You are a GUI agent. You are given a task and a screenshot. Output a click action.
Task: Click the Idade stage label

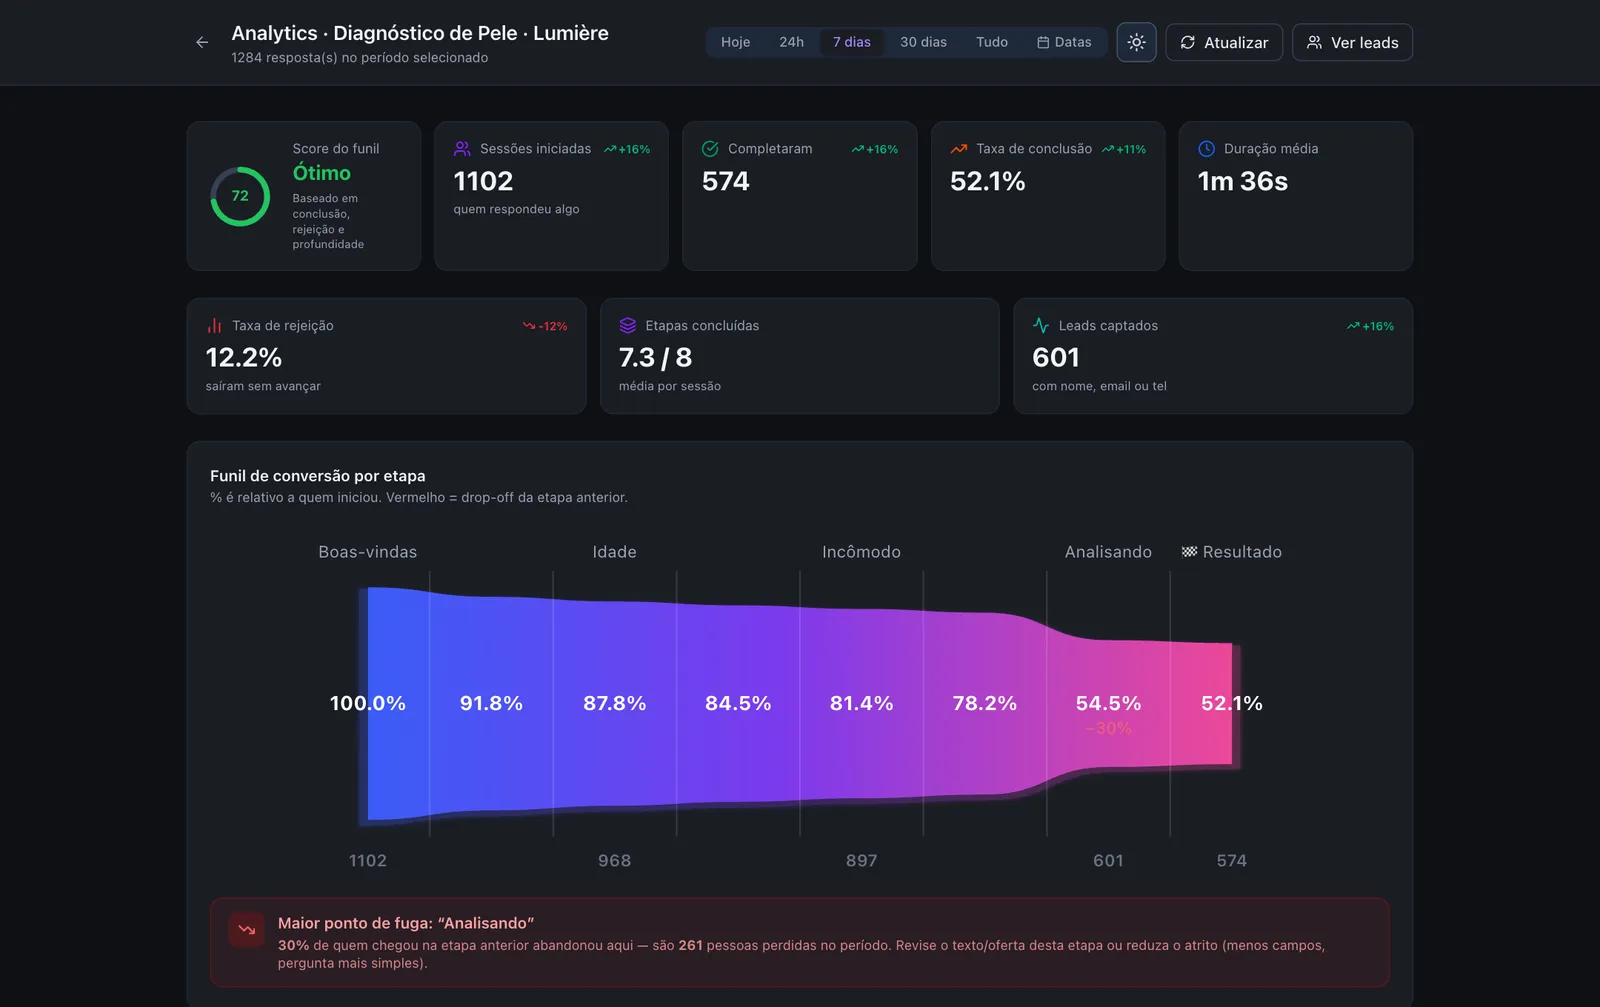pos(614,552)
